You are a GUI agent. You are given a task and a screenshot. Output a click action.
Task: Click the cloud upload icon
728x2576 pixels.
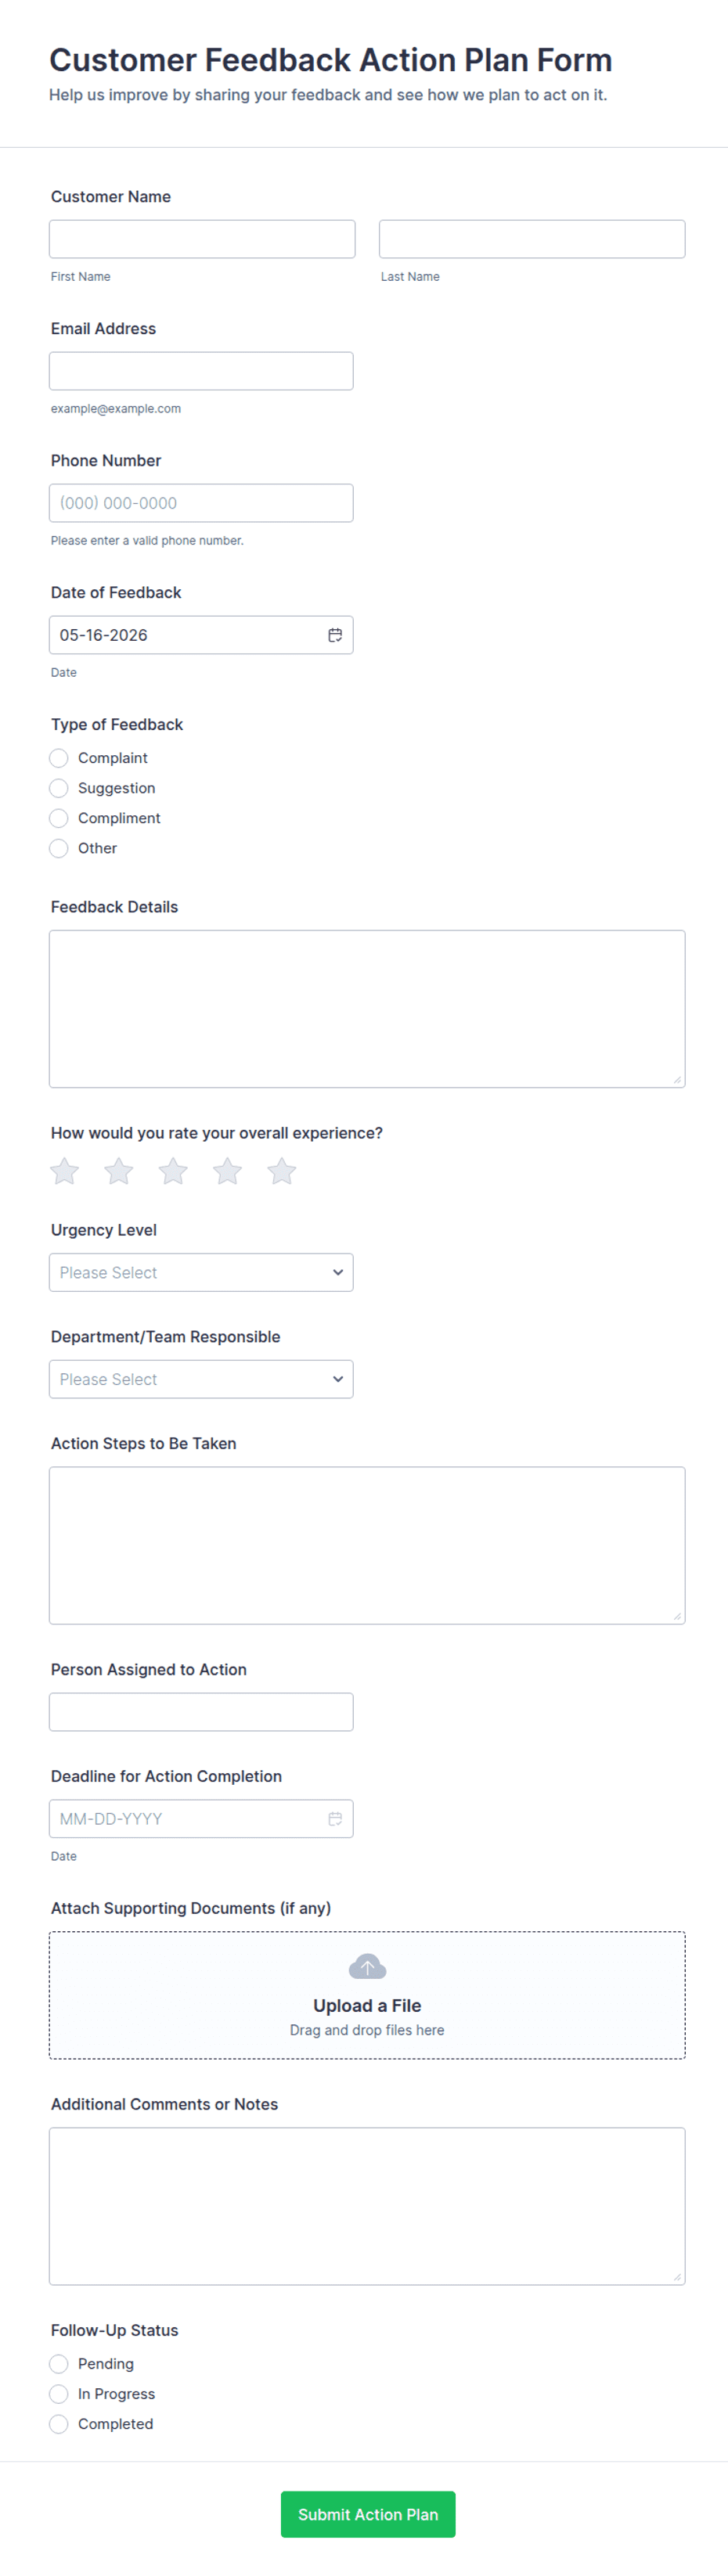(x=367, y=1966)
